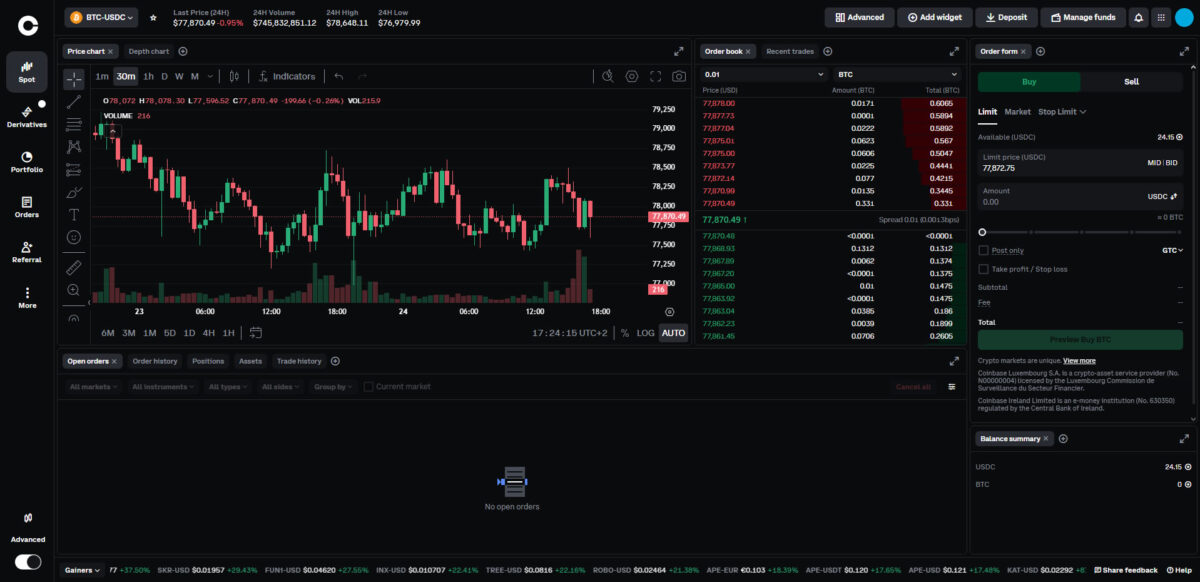The width and height of the screenshot is (1200, 582).
Task: Change the candlestick chart style
Action: tap(234, 76)
